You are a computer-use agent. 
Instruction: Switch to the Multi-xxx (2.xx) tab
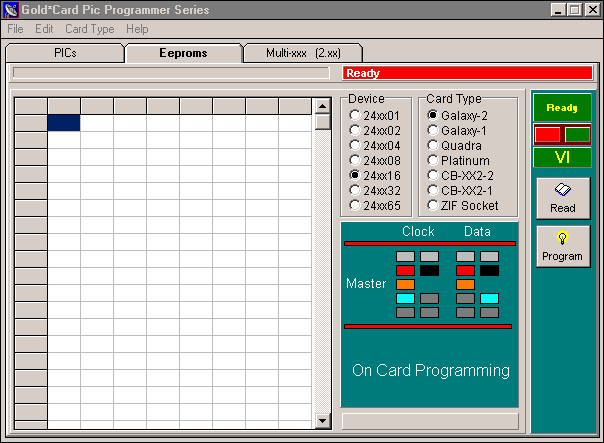click(303, 53)
